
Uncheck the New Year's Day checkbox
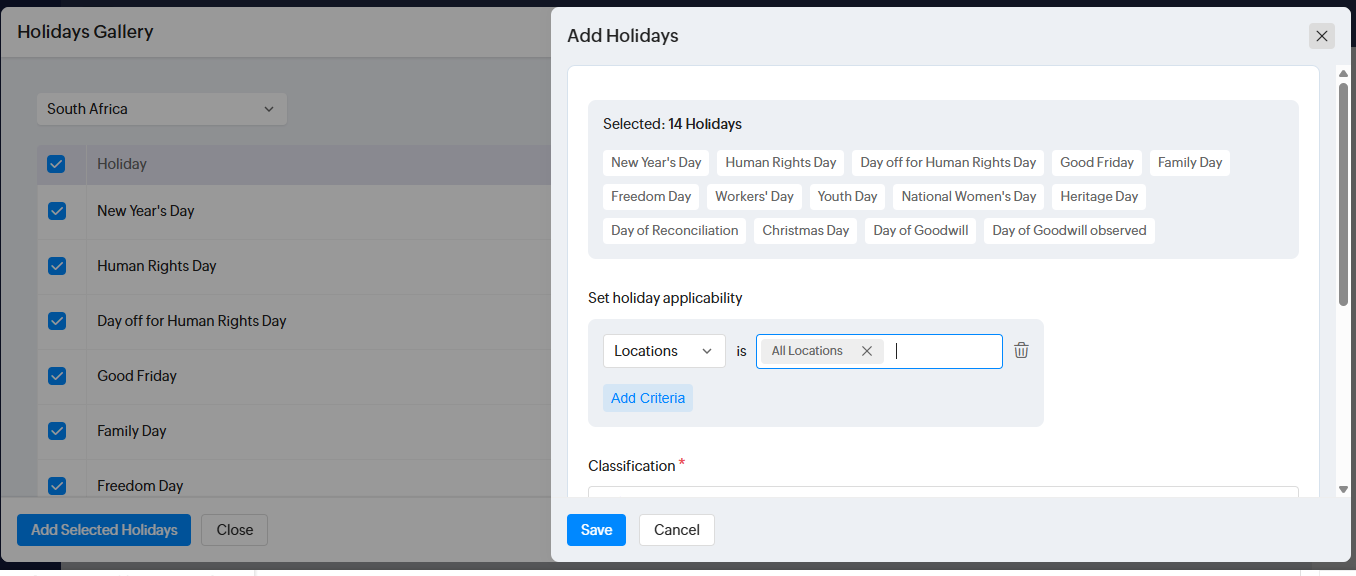coord(57,211)
